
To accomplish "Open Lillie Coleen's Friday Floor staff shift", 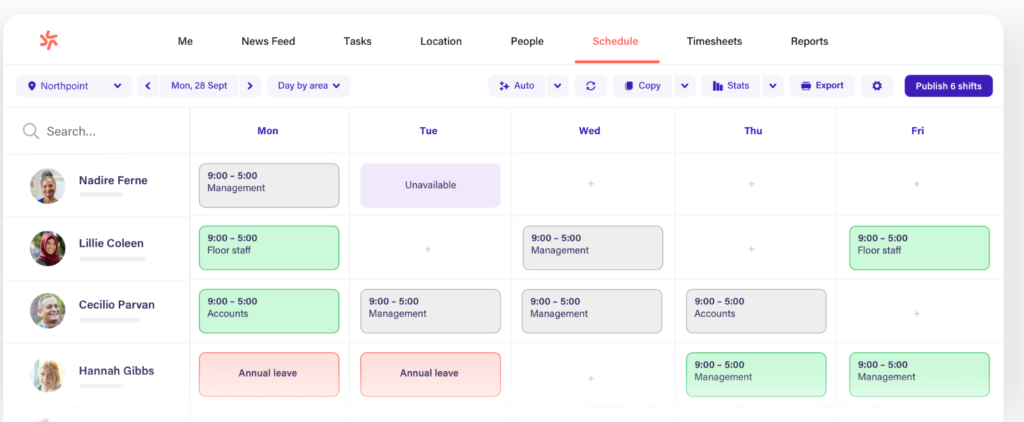I will click(920, 248).
